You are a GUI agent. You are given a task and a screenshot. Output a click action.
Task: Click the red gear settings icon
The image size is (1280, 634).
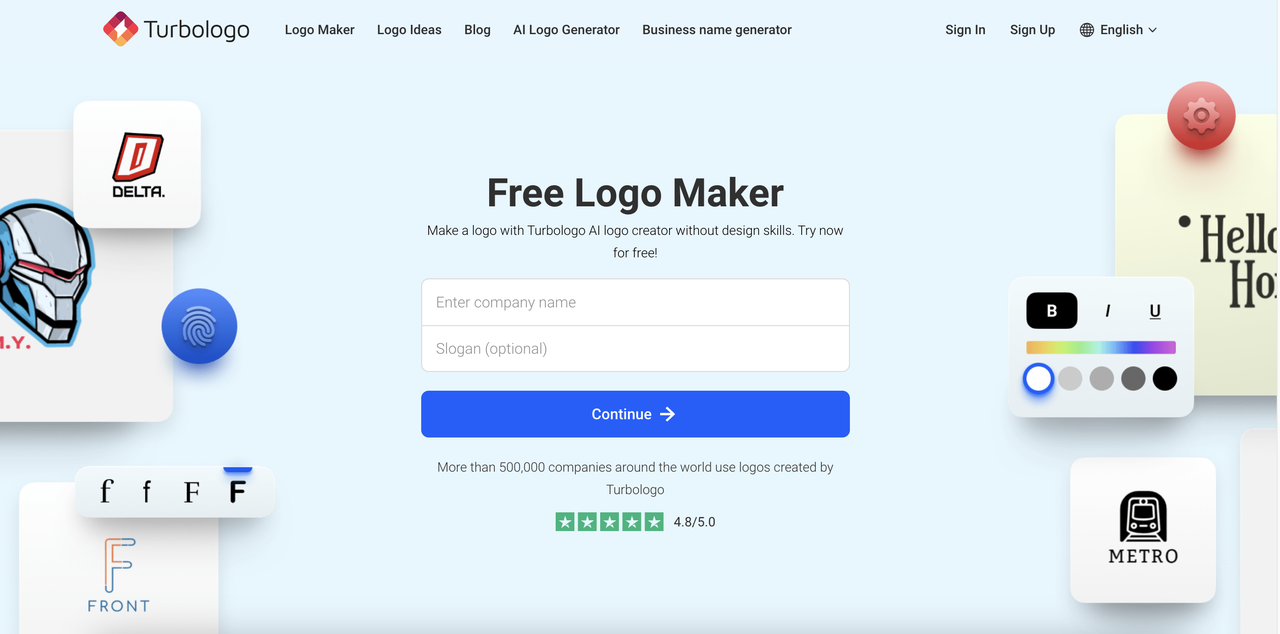1200,115
